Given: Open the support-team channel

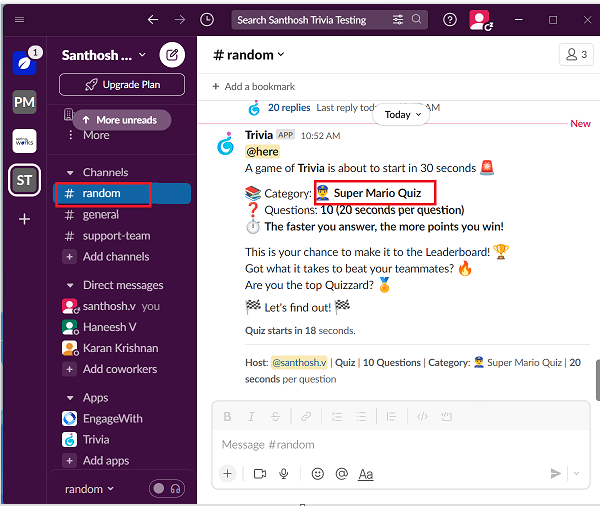Looking at the screenshot, I should pos(122,236).
